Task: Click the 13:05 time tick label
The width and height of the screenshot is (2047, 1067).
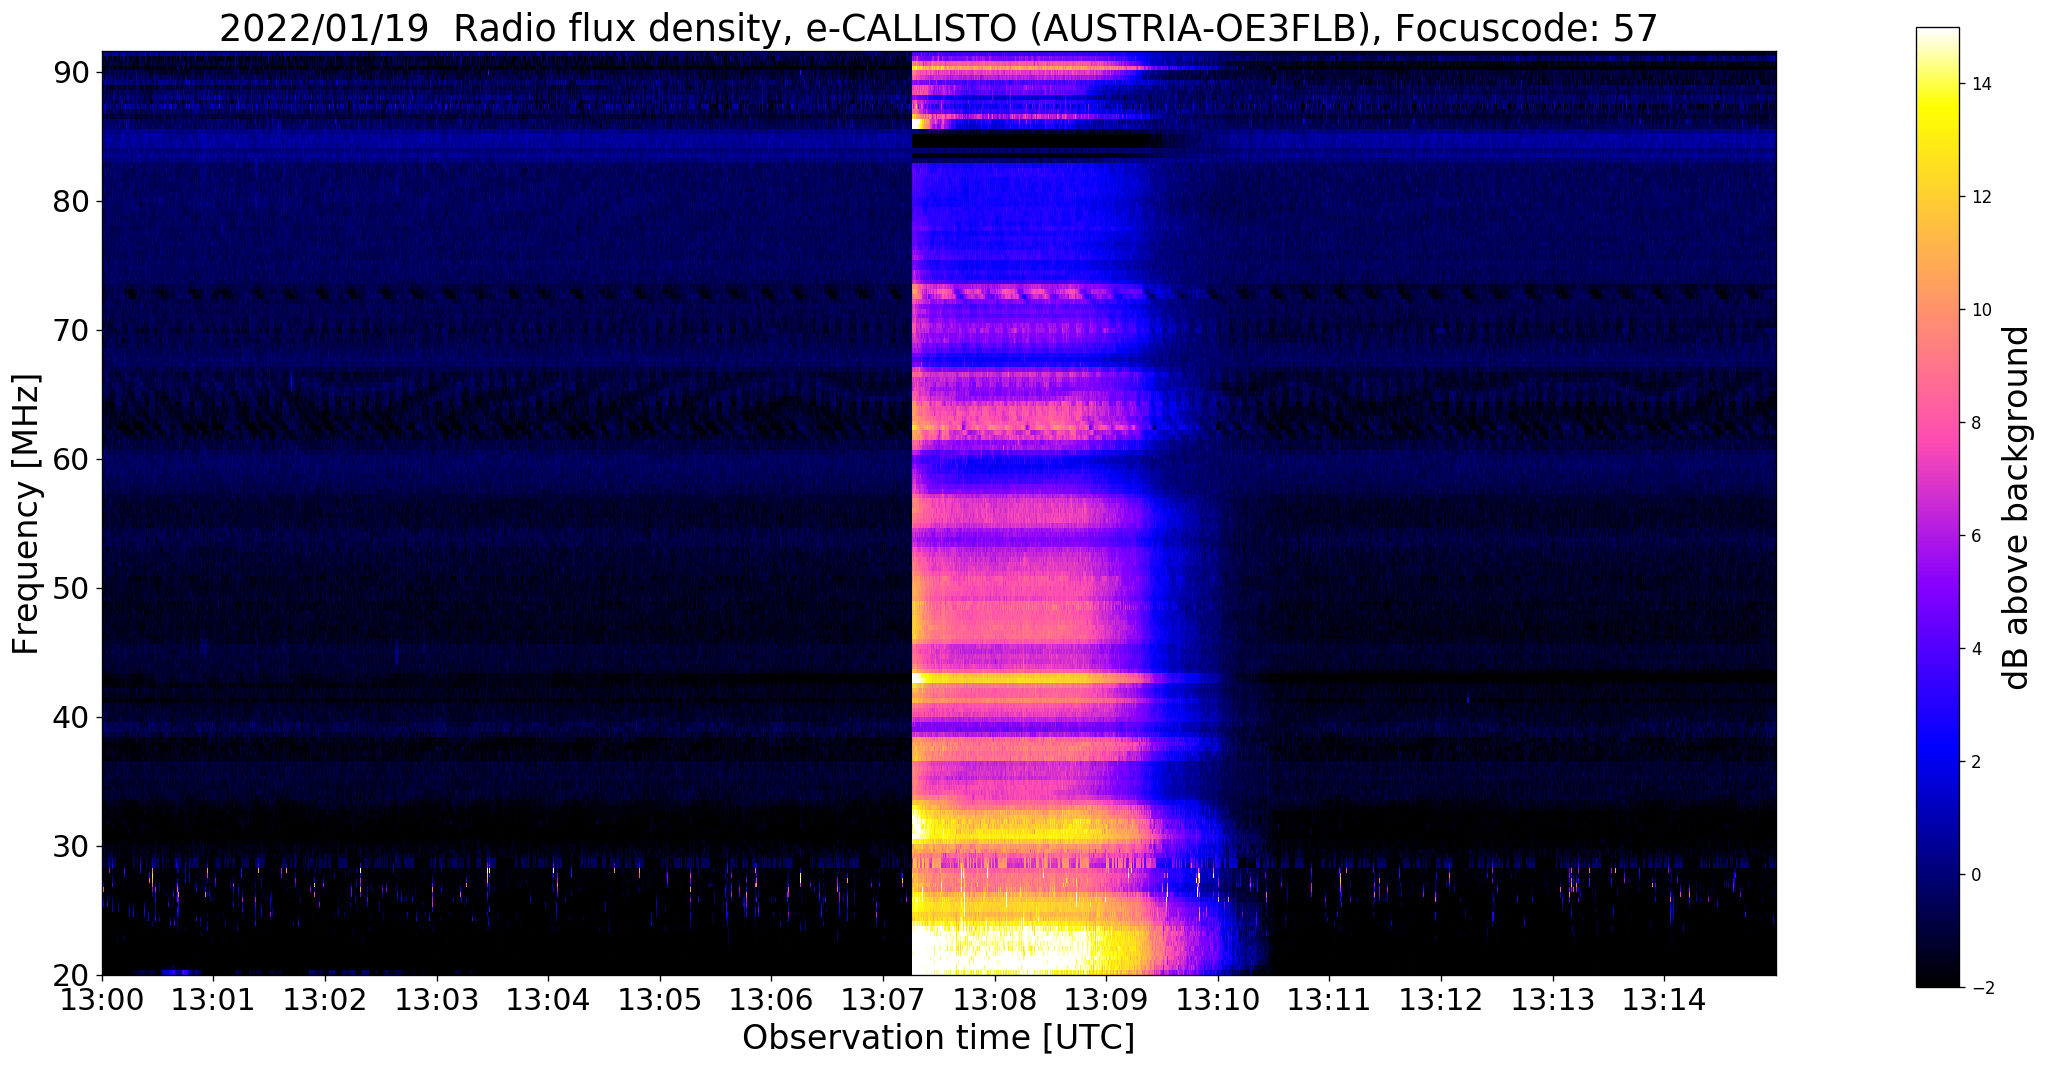Action: click(660, 999)
